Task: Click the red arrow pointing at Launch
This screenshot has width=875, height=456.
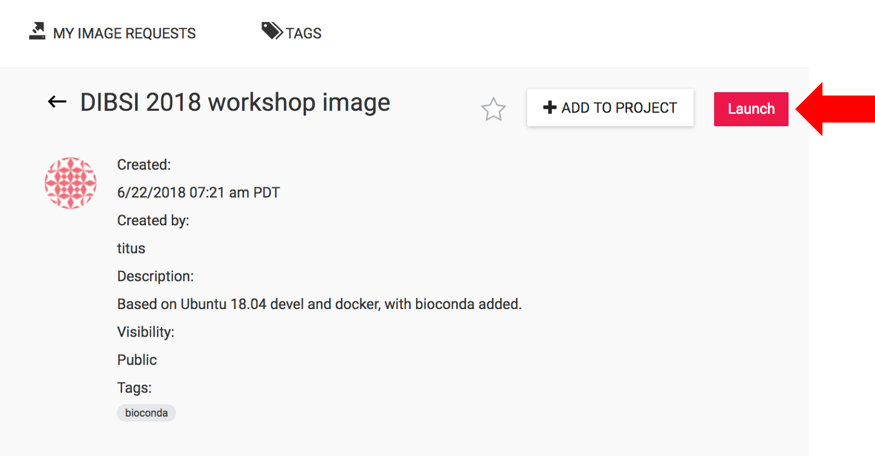Action: pos(835,109)
